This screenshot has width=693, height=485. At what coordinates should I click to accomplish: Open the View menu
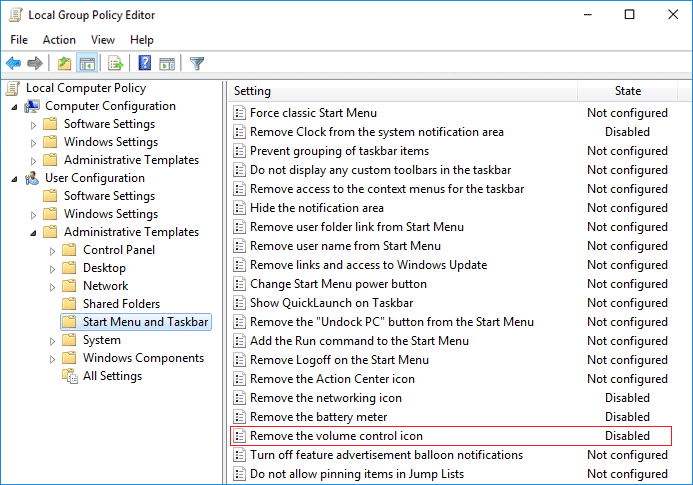tap(103, 40)
